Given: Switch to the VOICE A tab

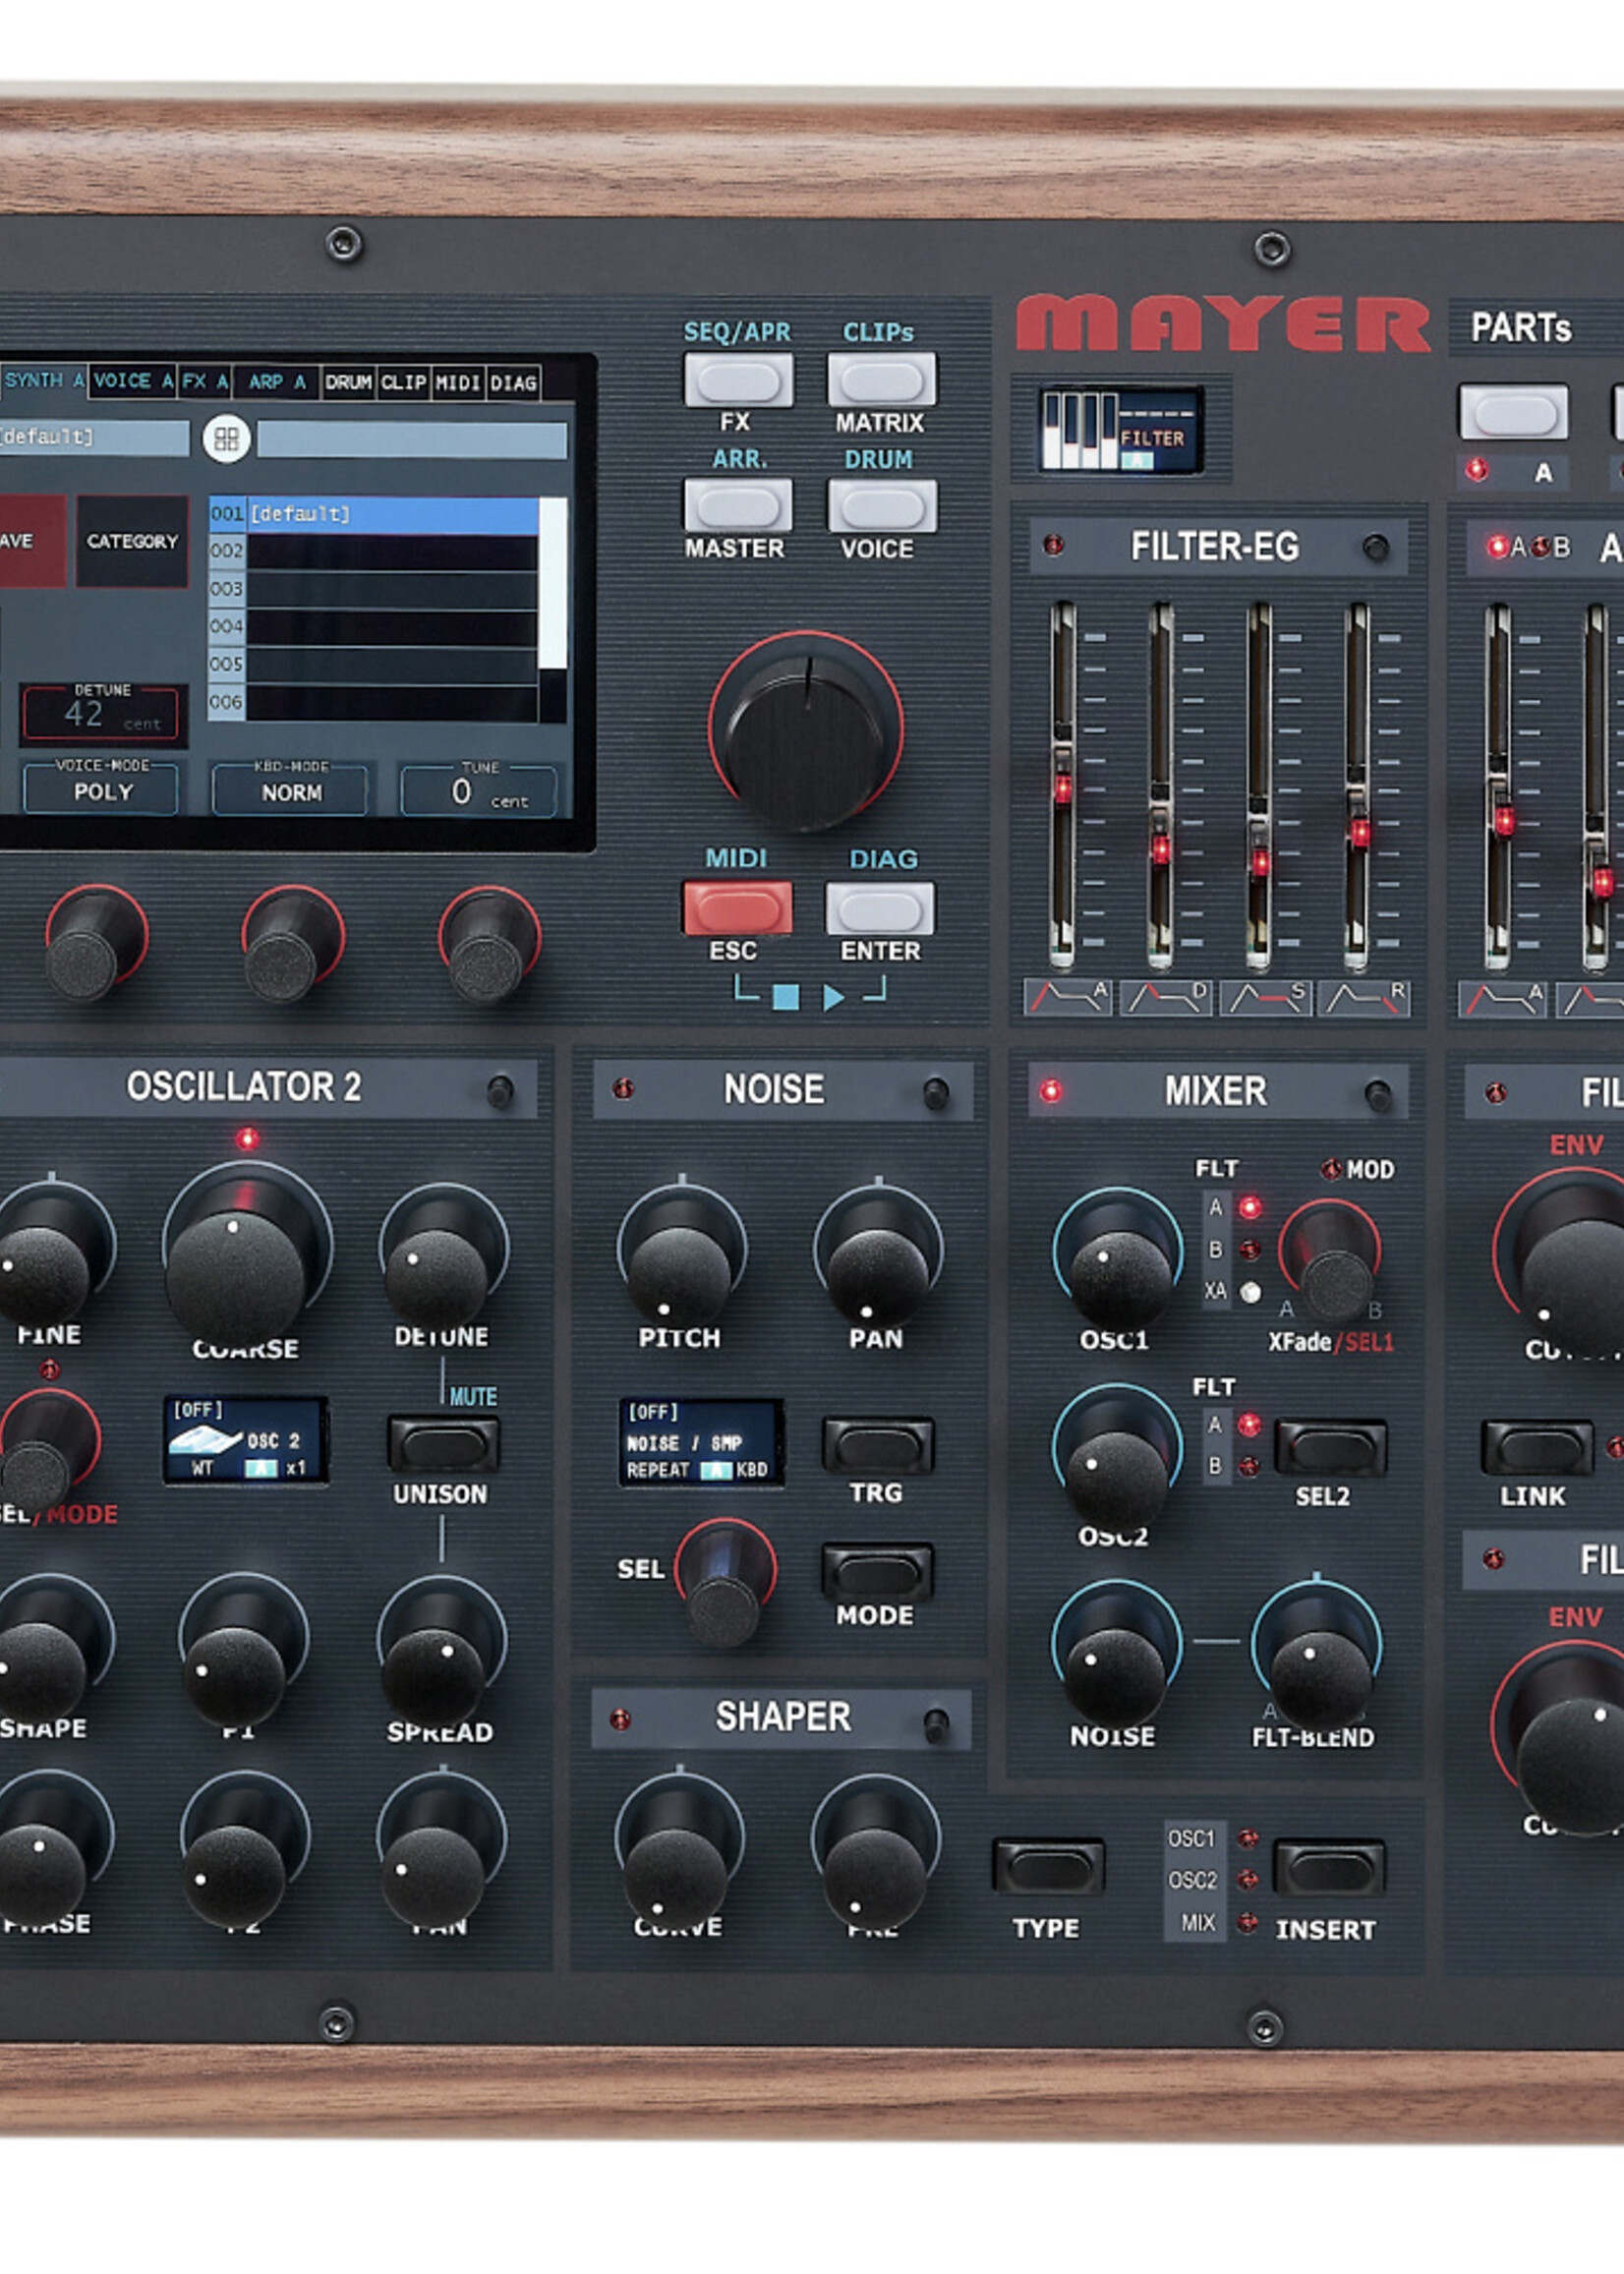Looking at the screenshot, I should coord(133,381).
